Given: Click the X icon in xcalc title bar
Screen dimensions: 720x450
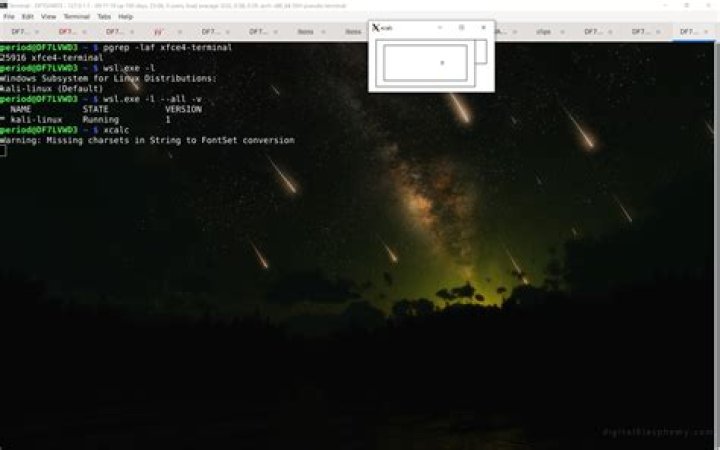Looking at the screenshot, I should coord(376,28).
